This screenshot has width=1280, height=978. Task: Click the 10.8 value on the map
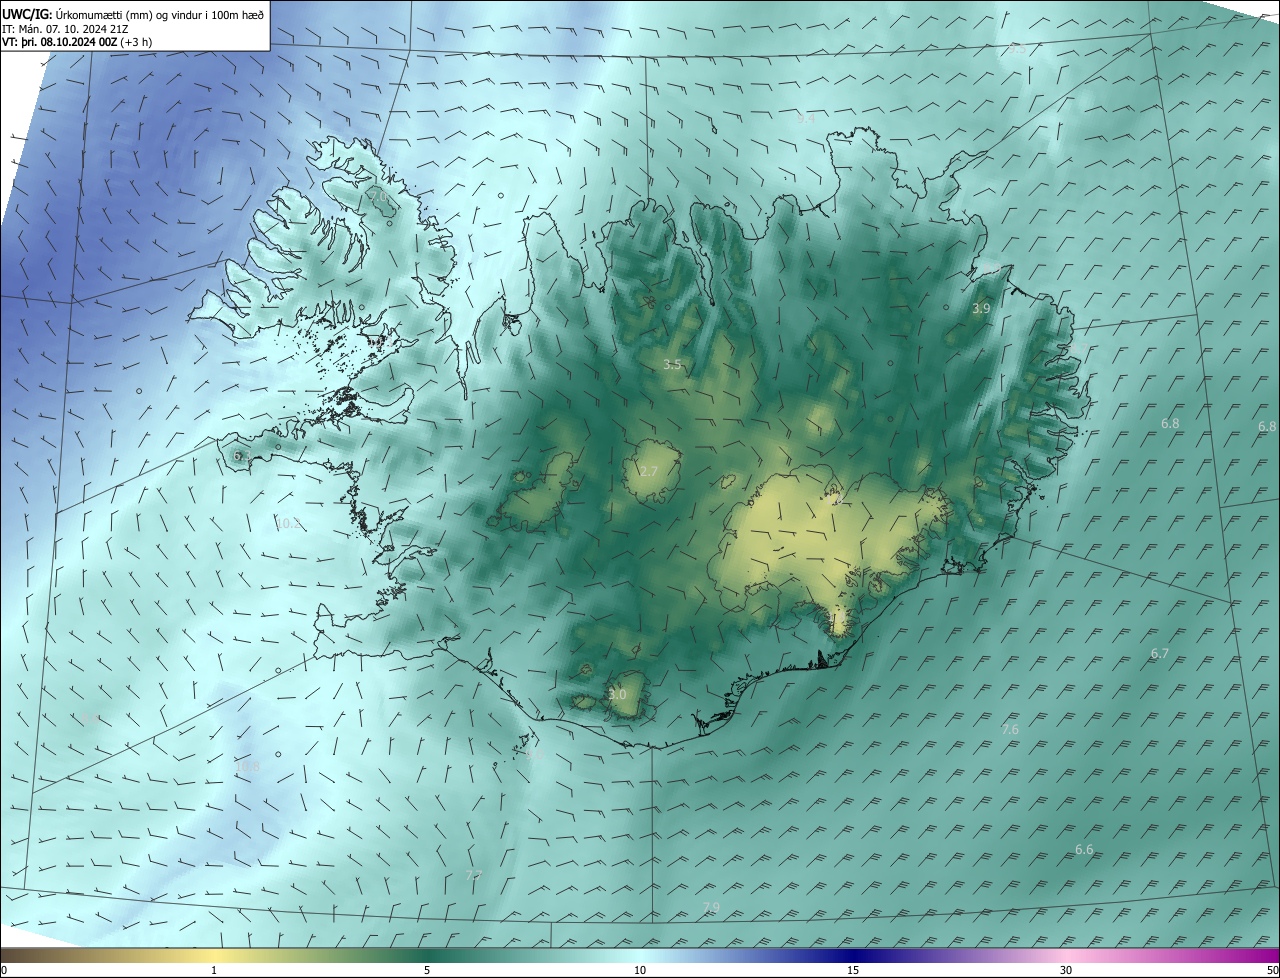click(x=247, y=767)
